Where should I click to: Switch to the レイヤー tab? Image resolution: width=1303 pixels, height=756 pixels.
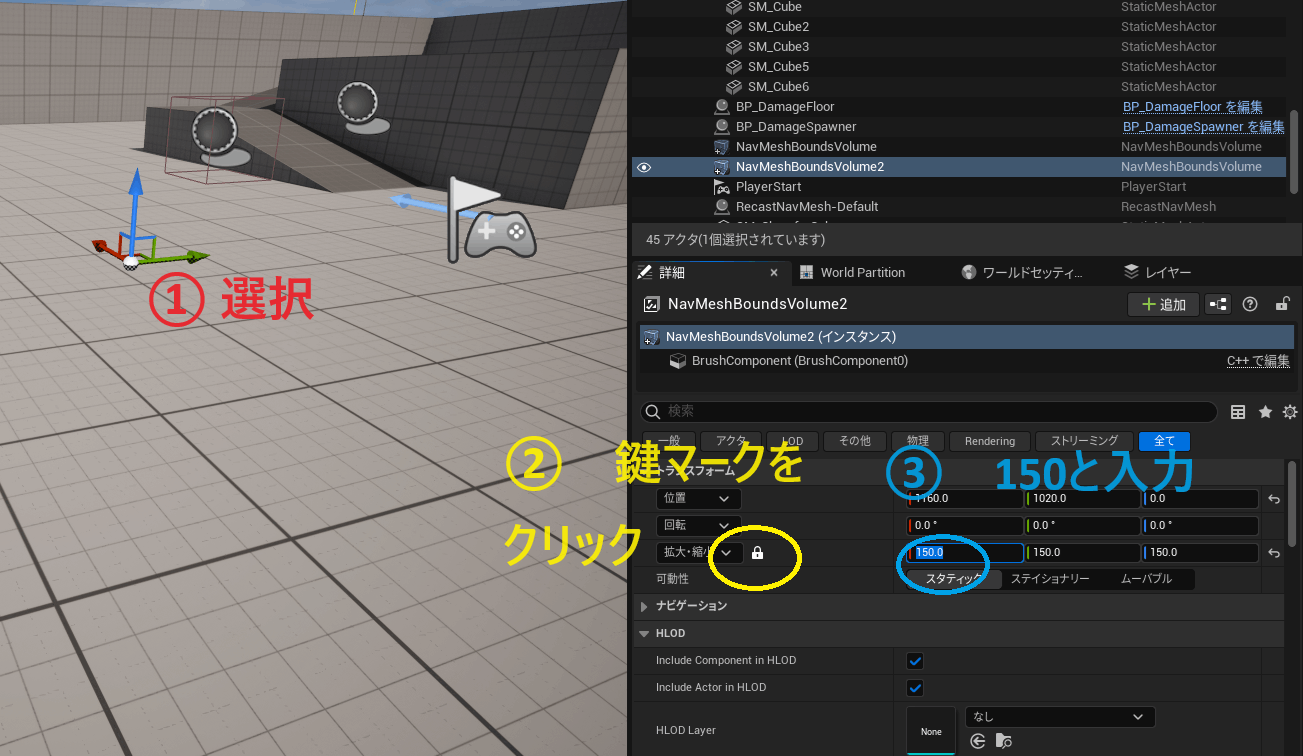pyautogui.click(x=1158, y=272)
